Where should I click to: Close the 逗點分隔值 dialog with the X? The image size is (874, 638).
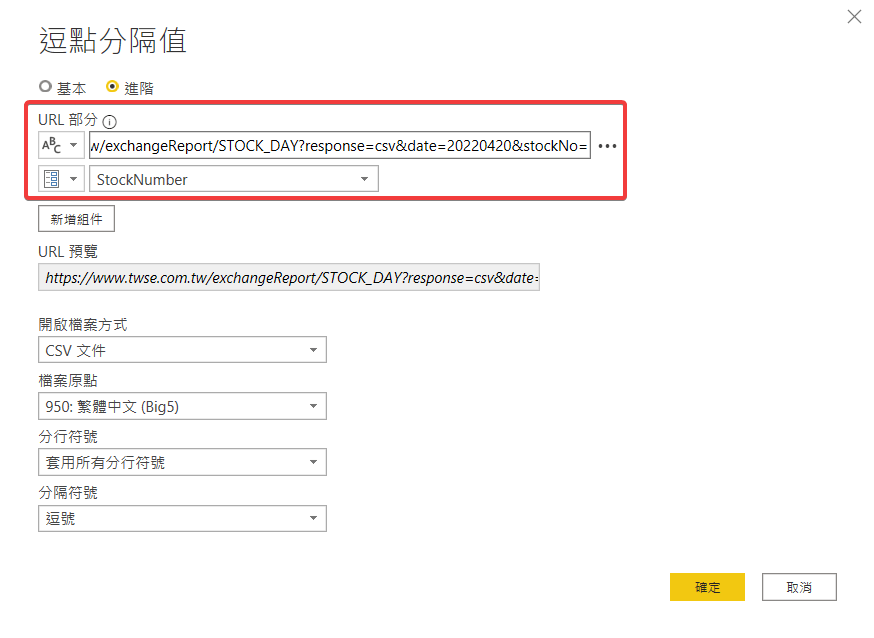854,16
